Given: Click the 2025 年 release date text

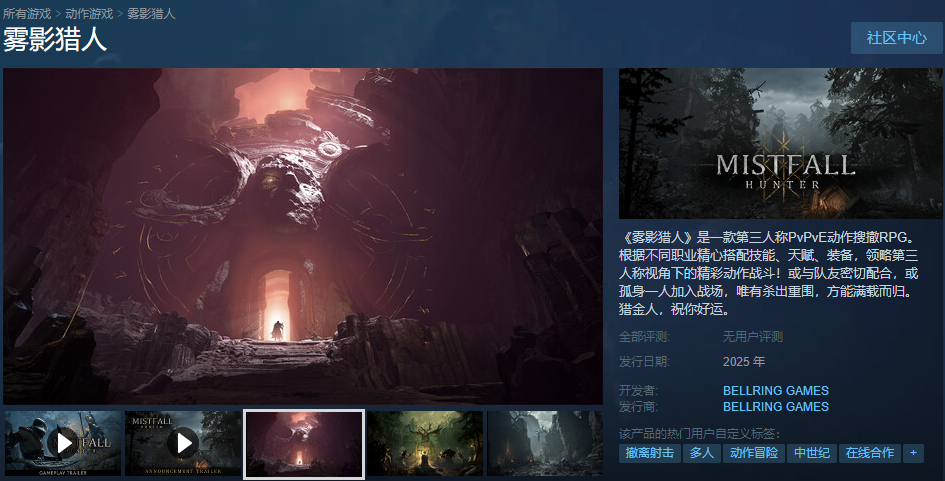Looking at the screenshot, I should 744,362.
